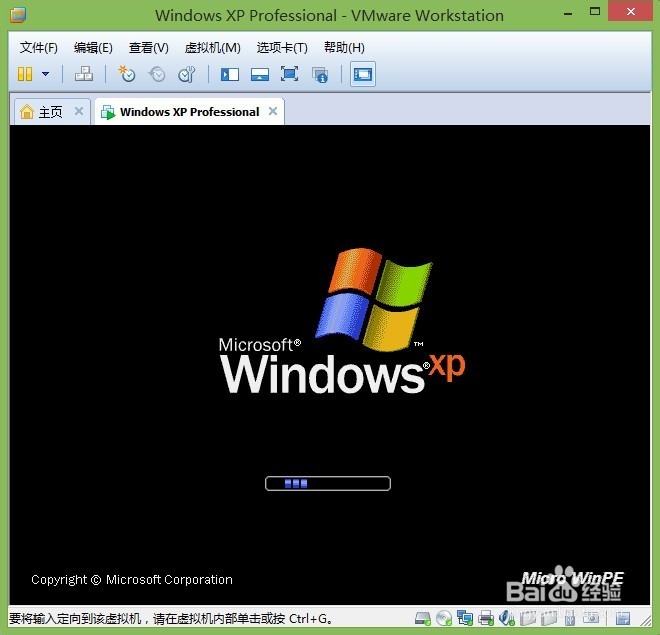
Task: Open the 编辑(E) menu
Action: point(93,48)
